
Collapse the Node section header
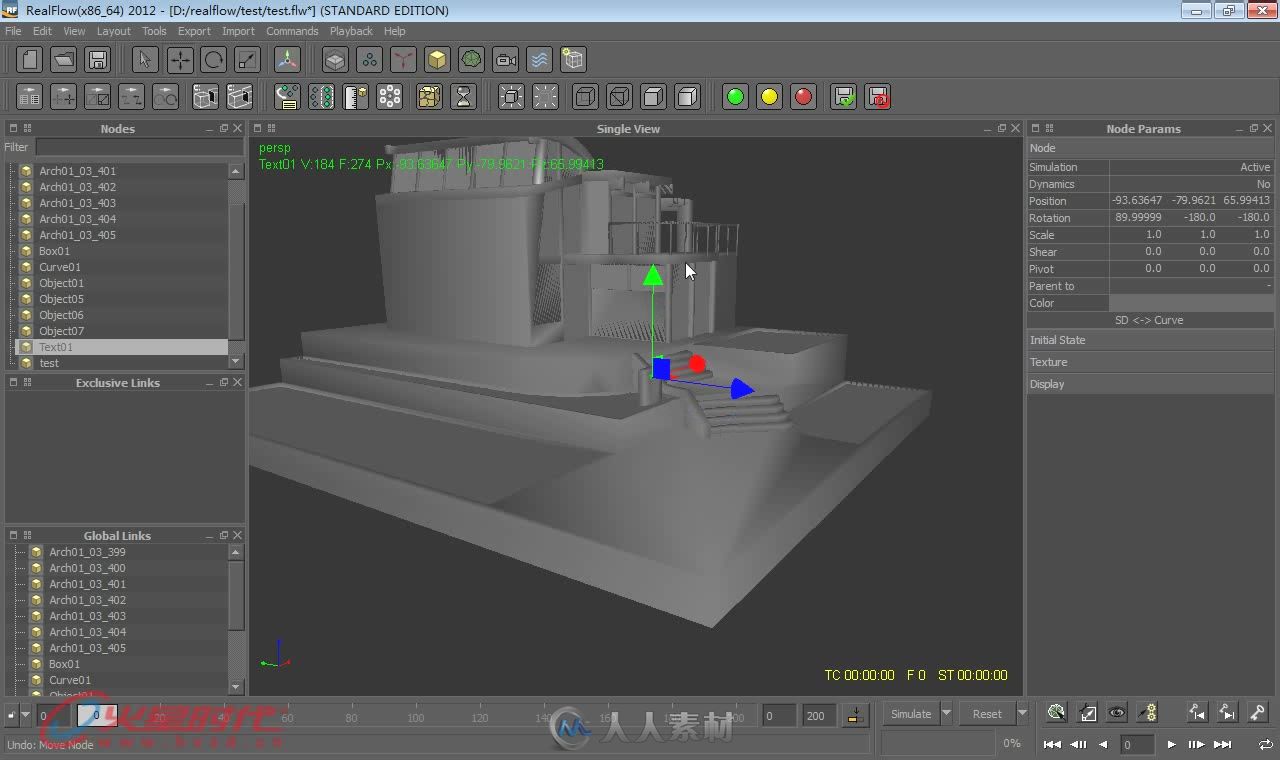tap(1150, 148)
